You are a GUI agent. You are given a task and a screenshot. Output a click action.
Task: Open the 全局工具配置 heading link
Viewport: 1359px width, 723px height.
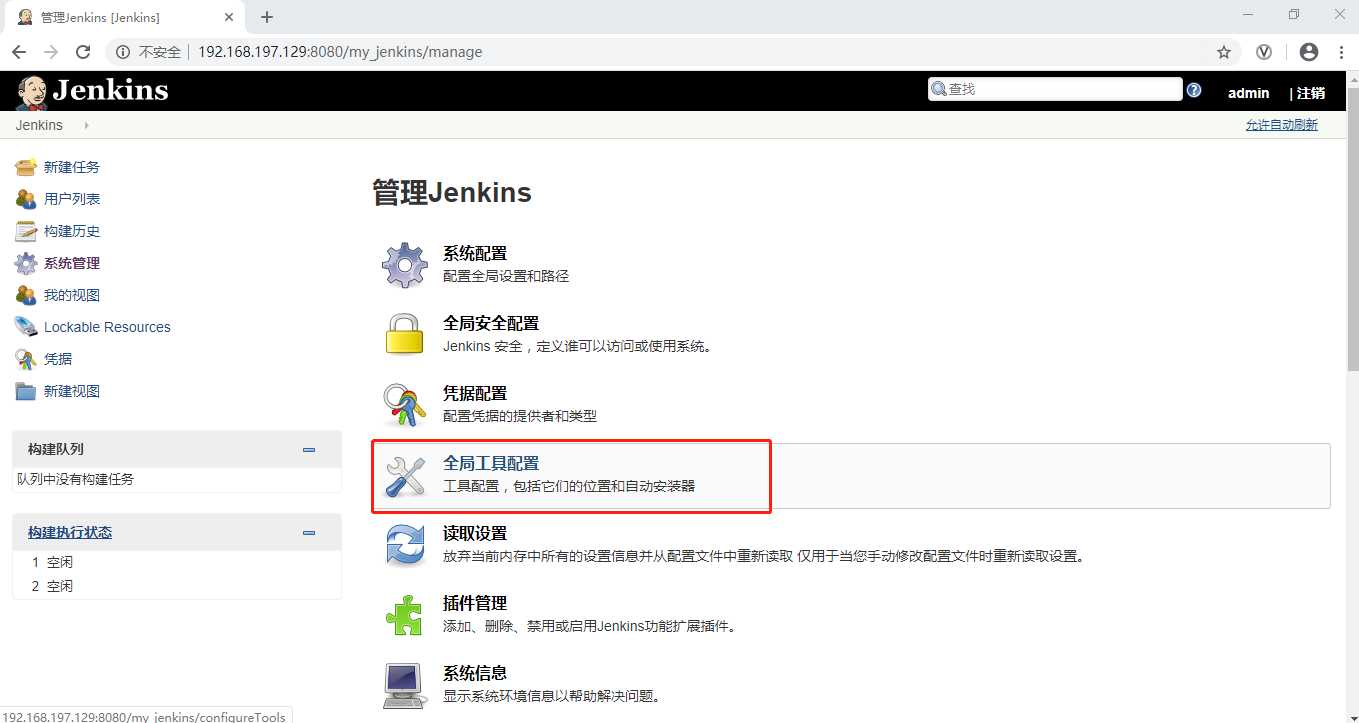pyautogui.click(x=491, y=464)
